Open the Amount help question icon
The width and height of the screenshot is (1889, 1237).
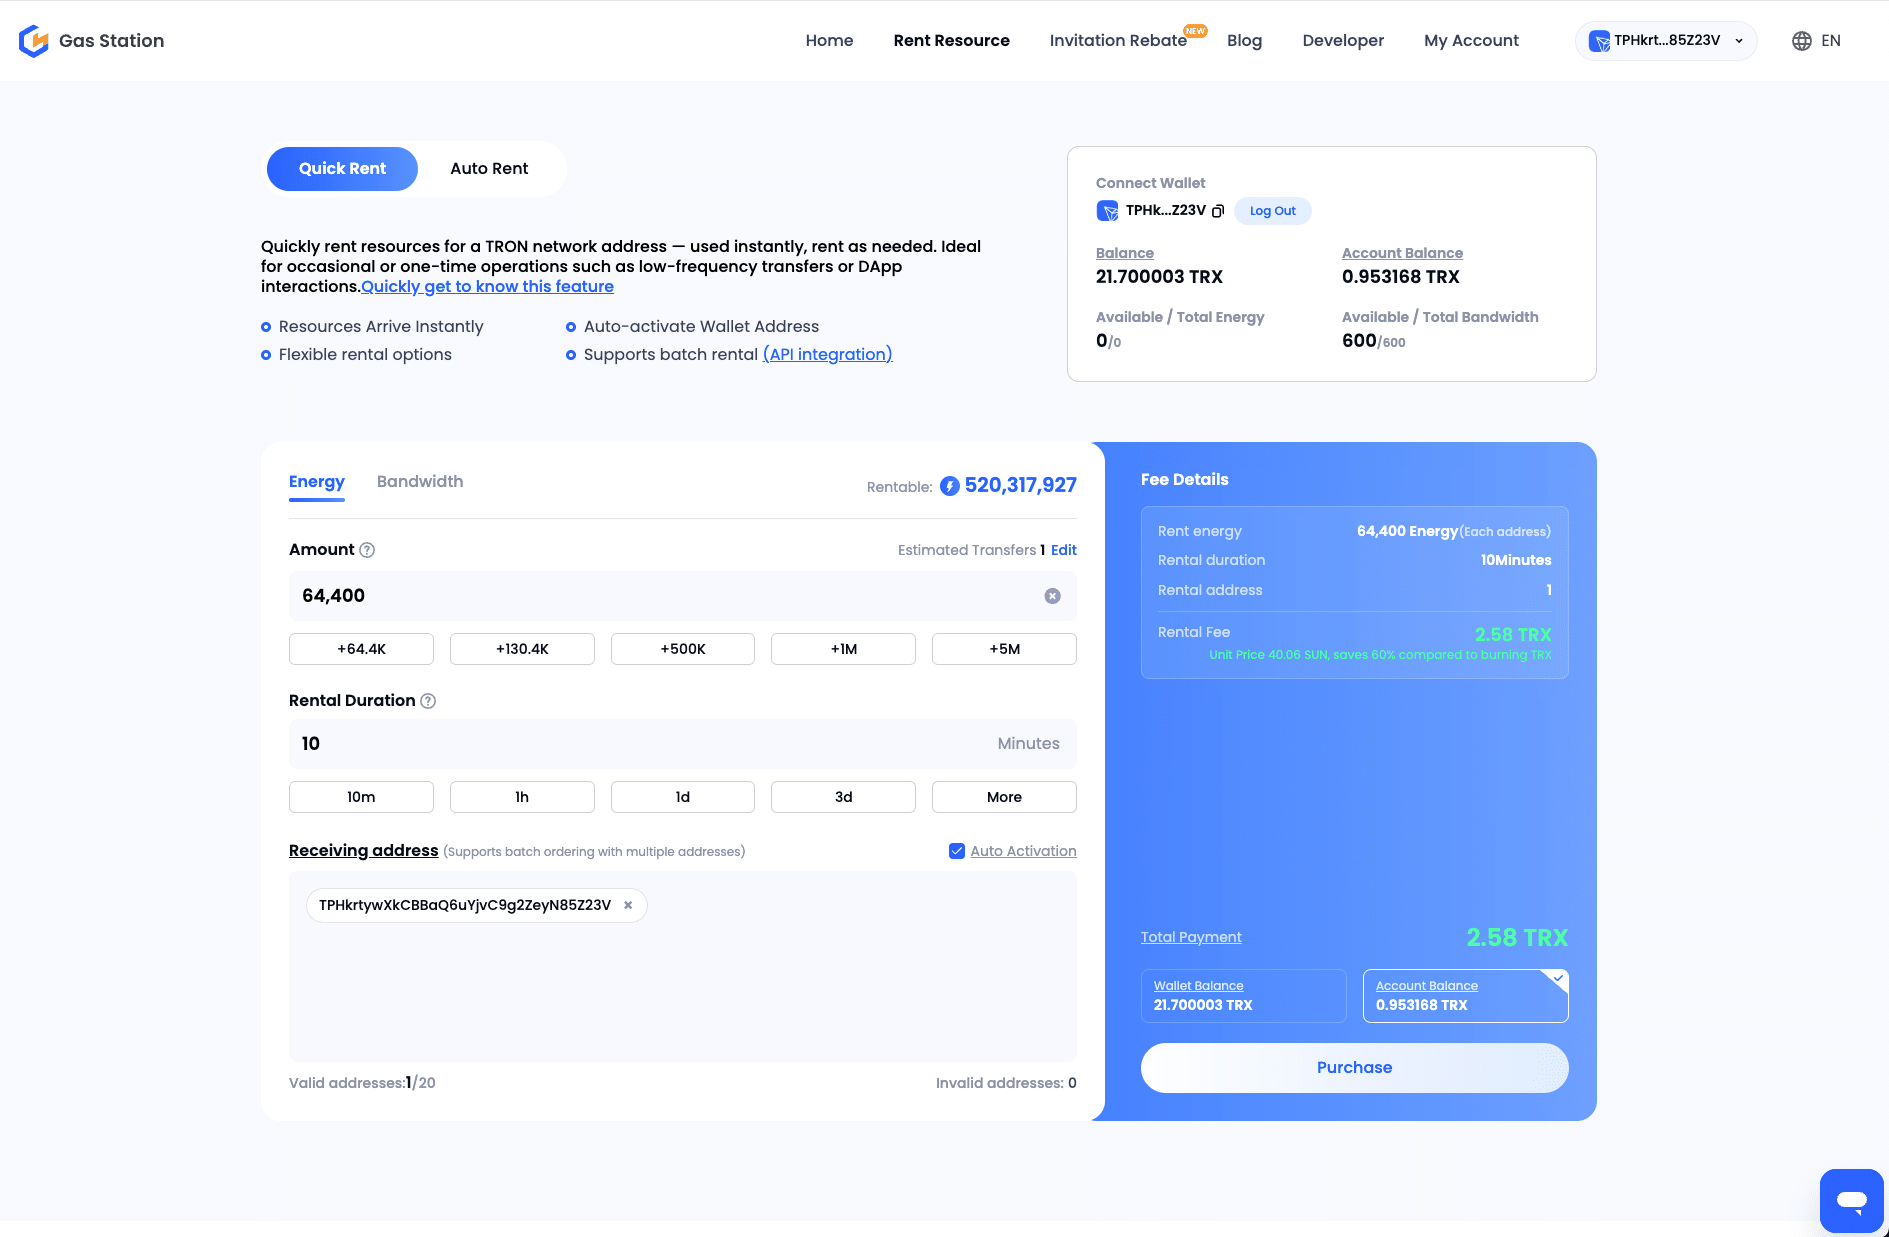[x=367, y=550]
